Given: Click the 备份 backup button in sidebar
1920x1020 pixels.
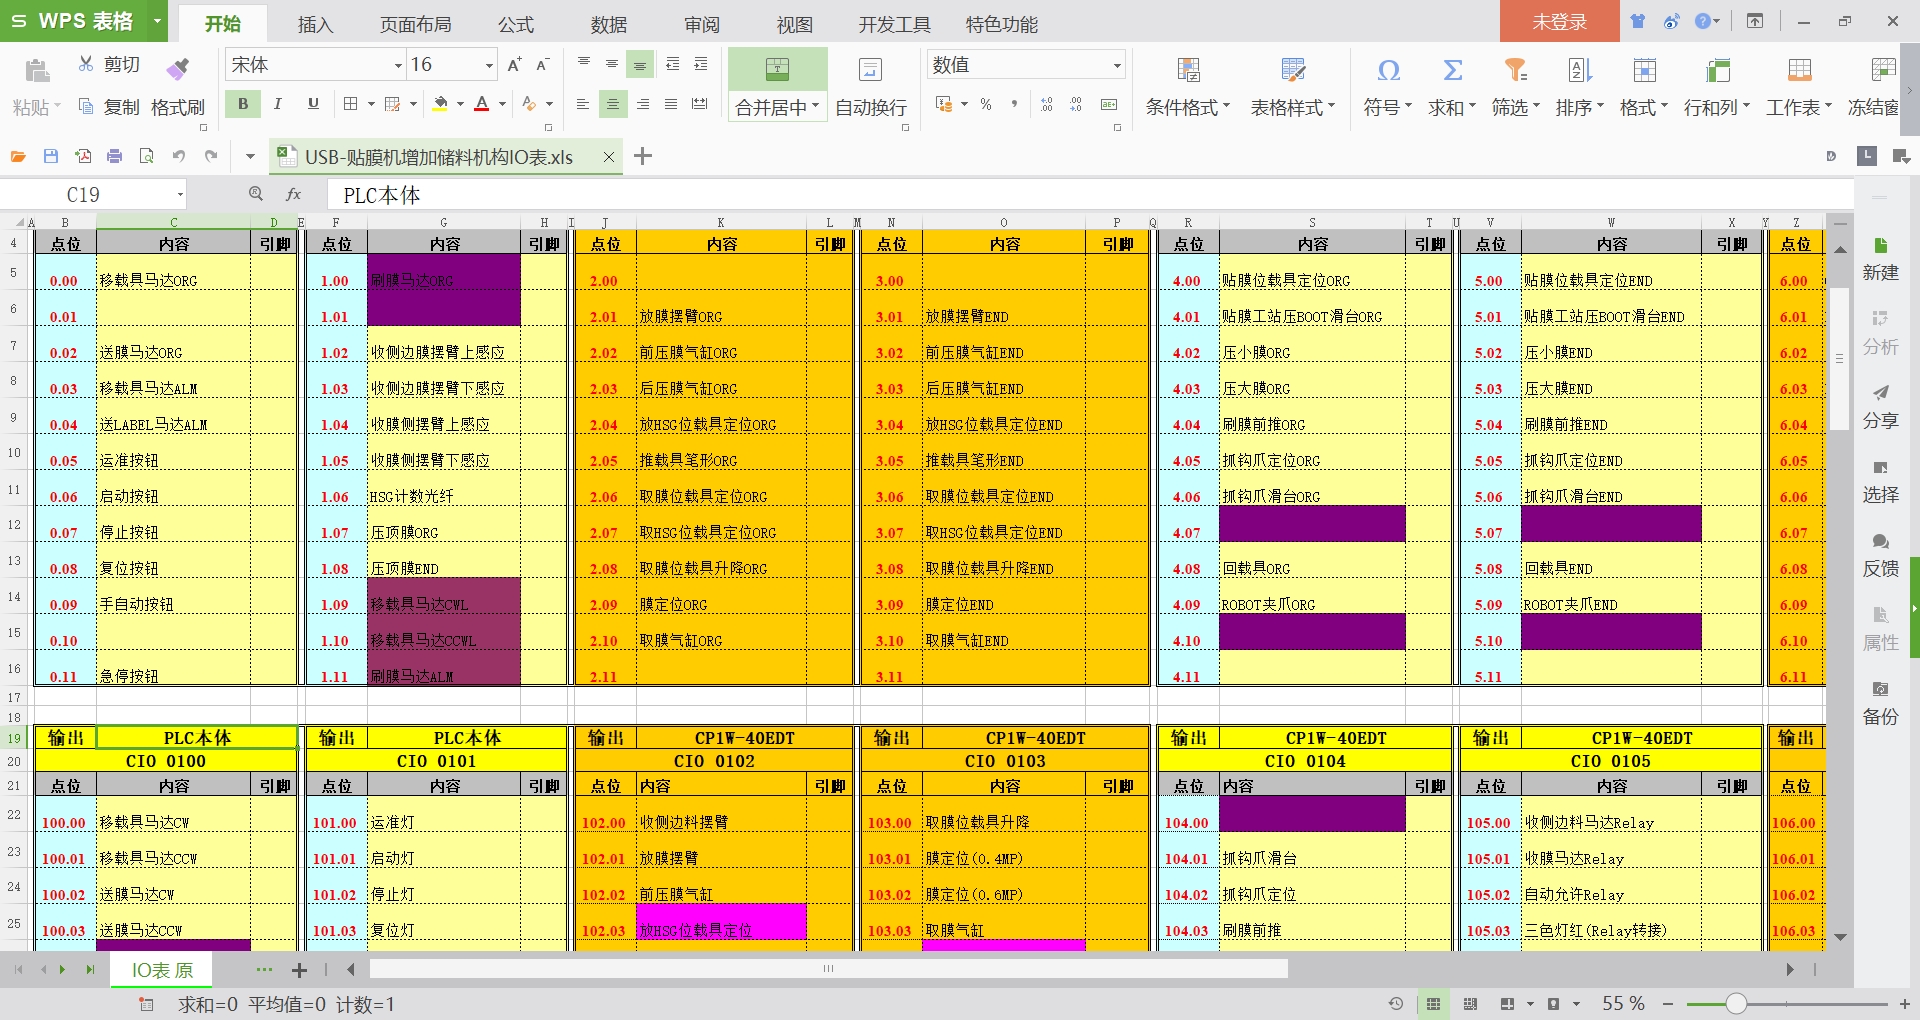Looking at the screenshot, I should click(x=1880, y=703).
